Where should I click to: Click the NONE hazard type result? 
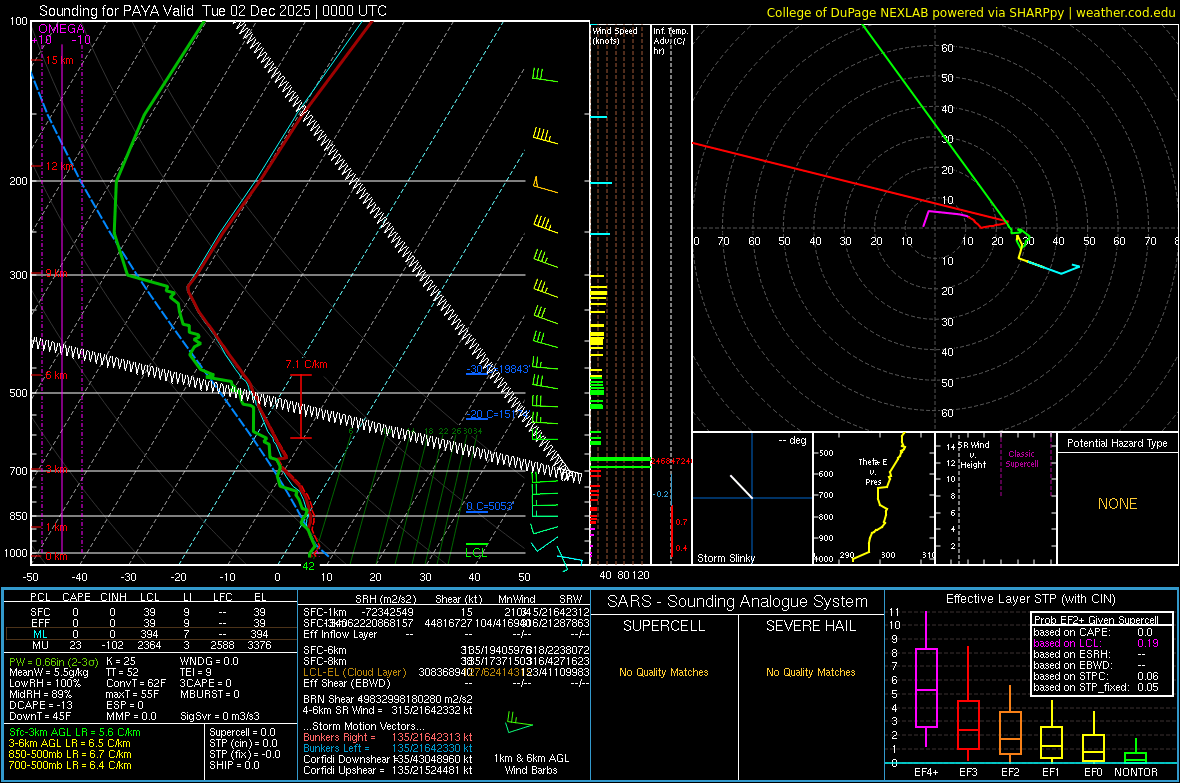1117,504
